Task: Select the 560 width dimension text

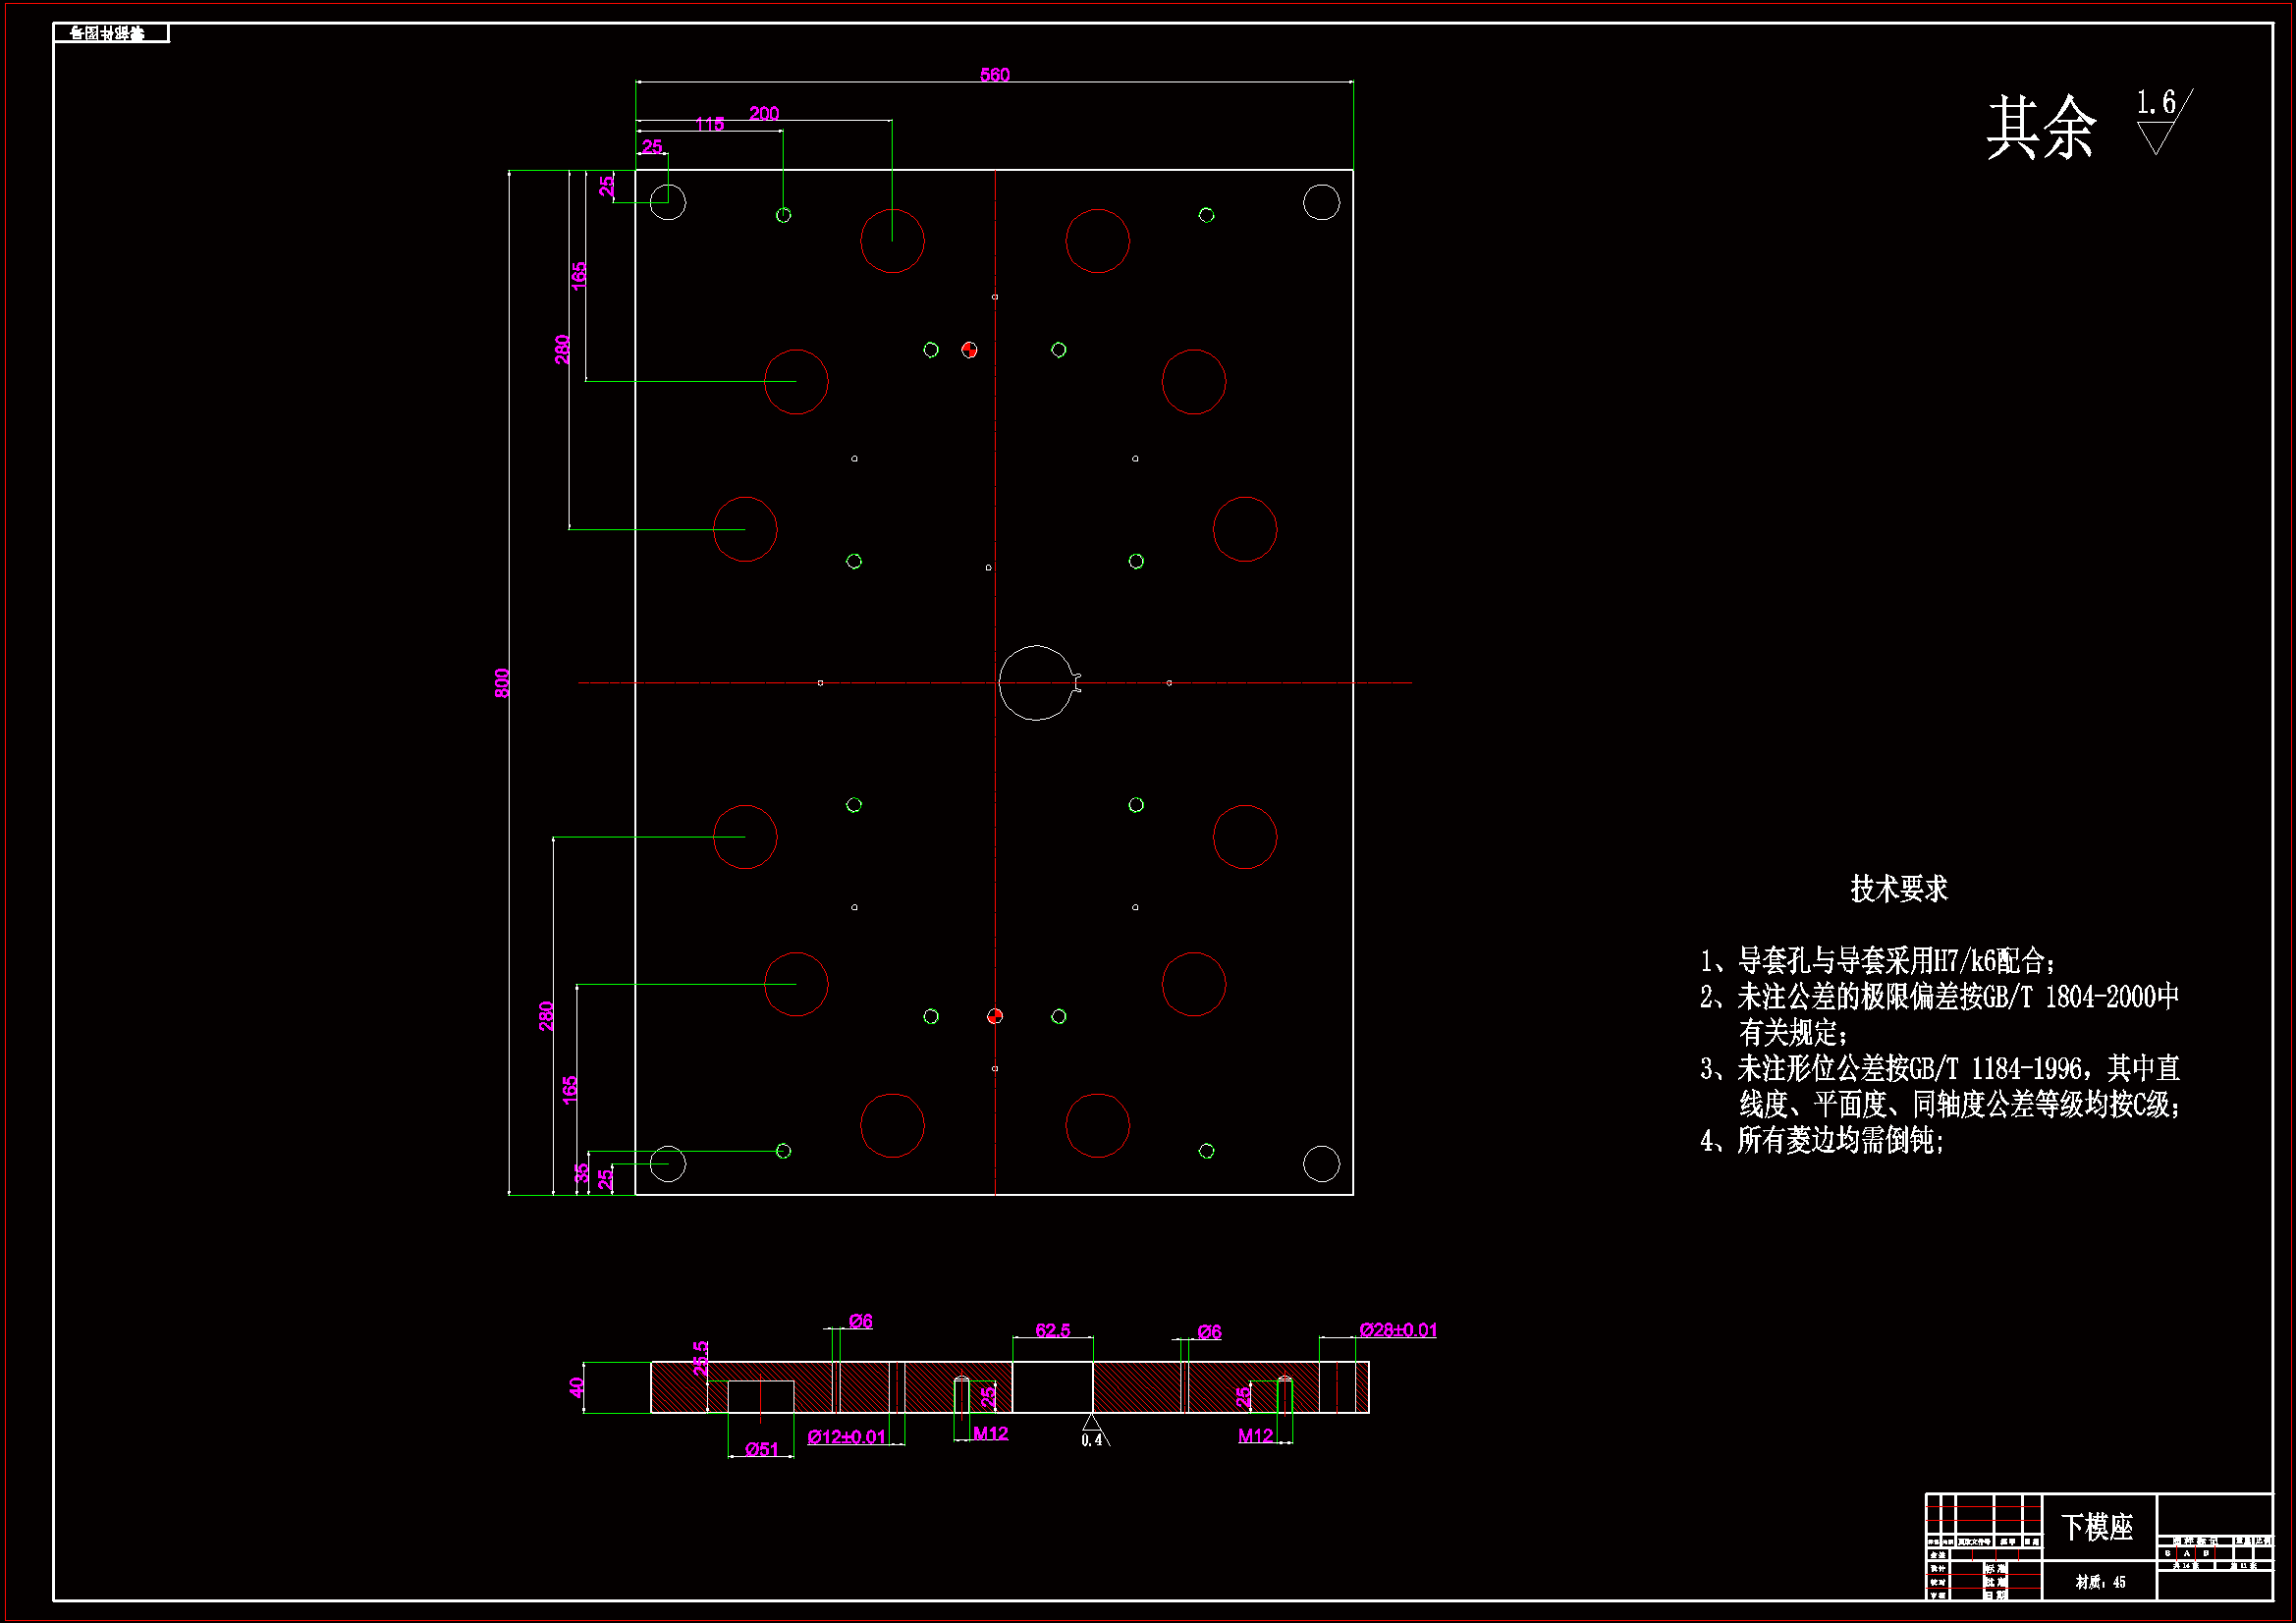Action: pyautogui.click(x=994, y=75)
